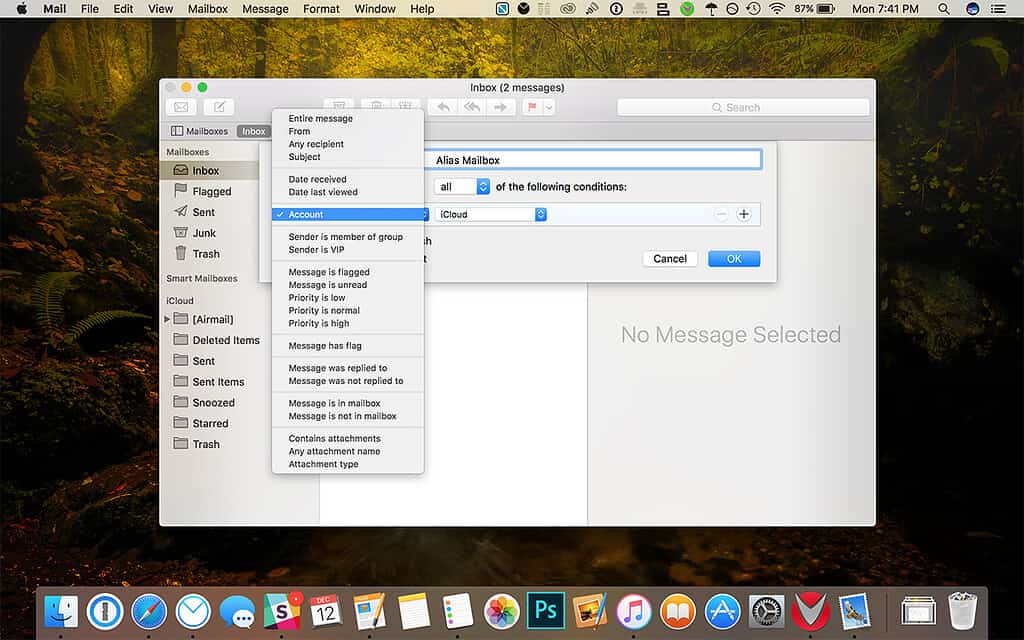This screenshot has height=640, width=1024.
Task: Select 'Sender is VIP' option
Action: tap(316, 250)
